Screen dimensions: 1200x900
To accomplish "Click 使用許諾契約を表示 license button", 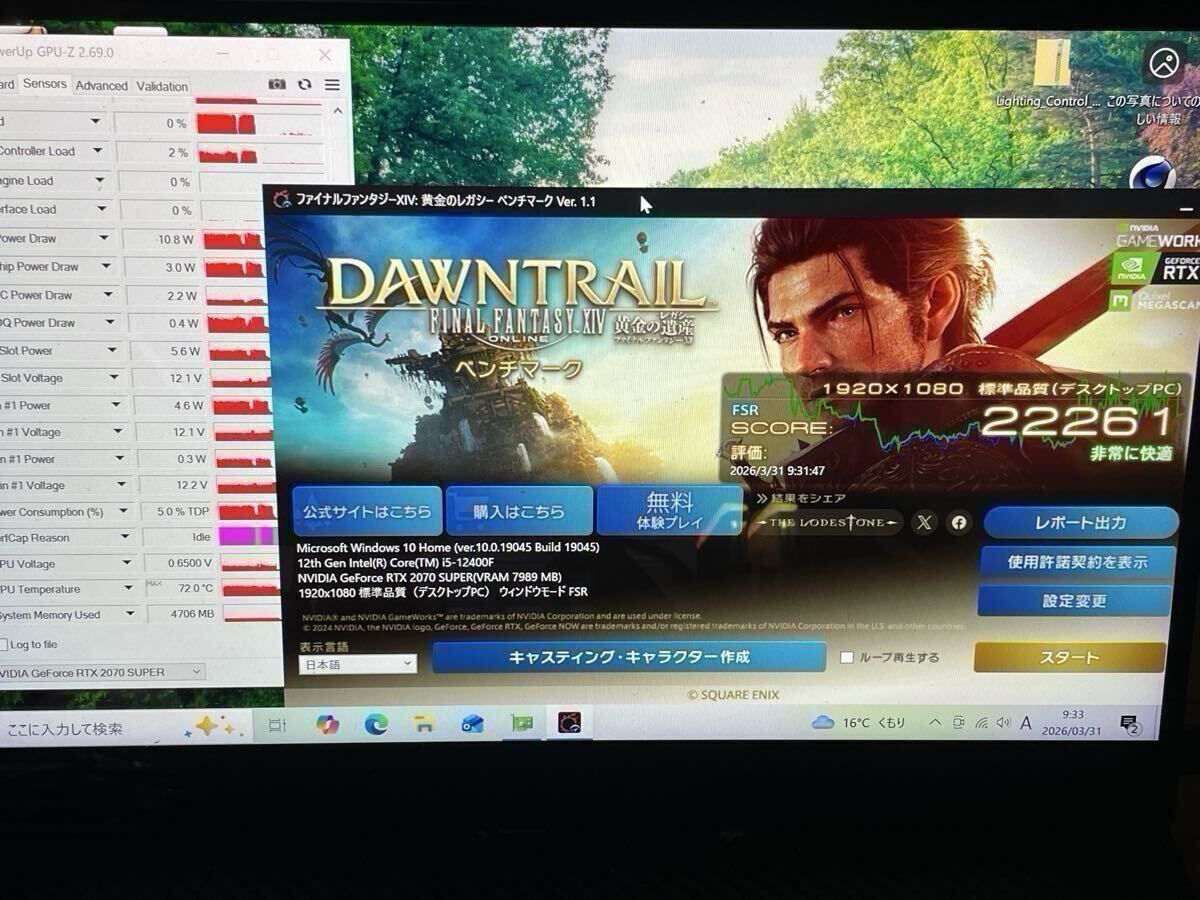I will (x=1076, y=562).
